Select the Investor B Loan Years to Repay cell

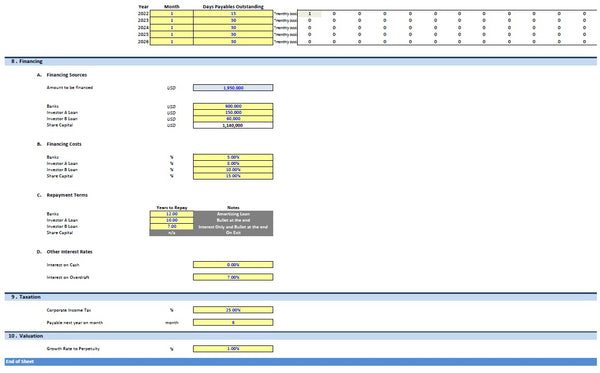171,226
